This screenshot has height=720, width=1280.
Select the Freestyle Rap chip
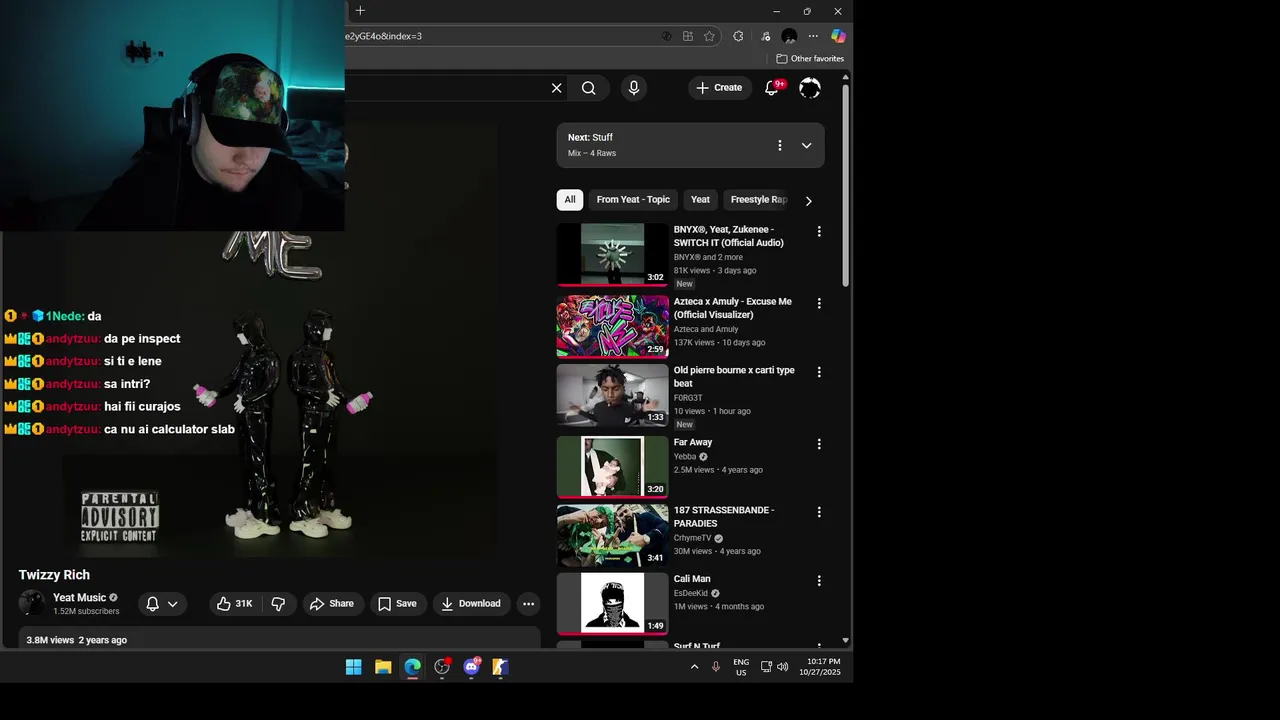click(x=759, y=200)
